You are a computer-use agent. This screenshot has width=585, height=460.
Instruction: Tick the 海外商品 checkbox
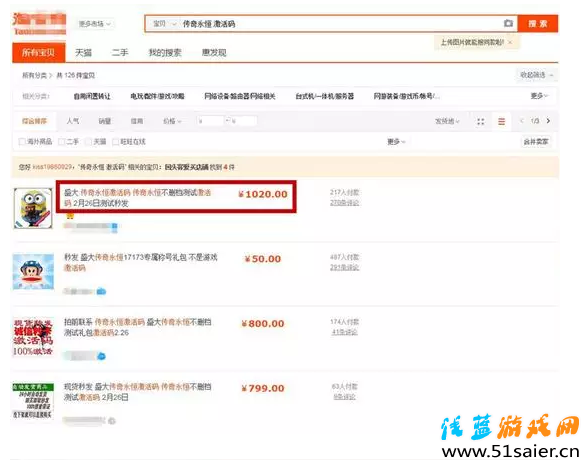(x=22, y=142)
